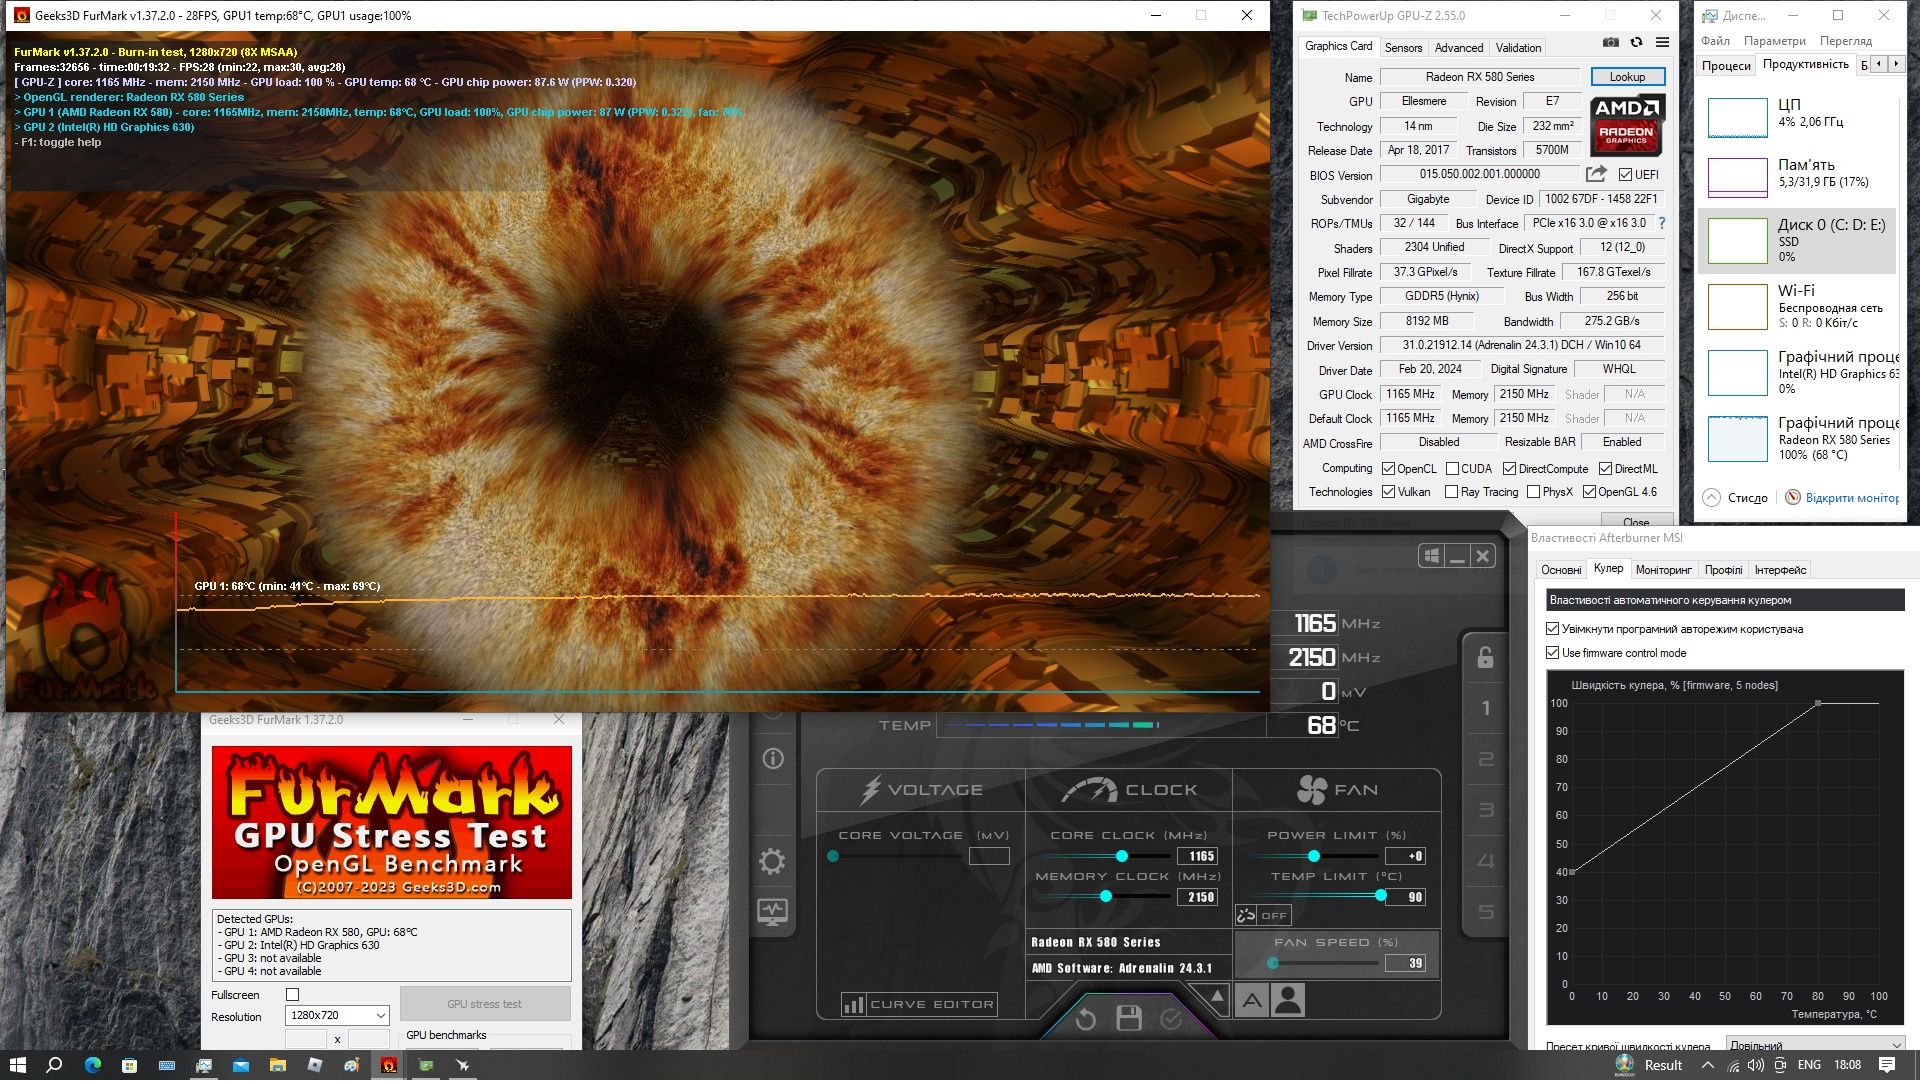Click the memory clock value field 2150
Viewport: 1924px width, 1084px height.
click(x=1200, y=899)
